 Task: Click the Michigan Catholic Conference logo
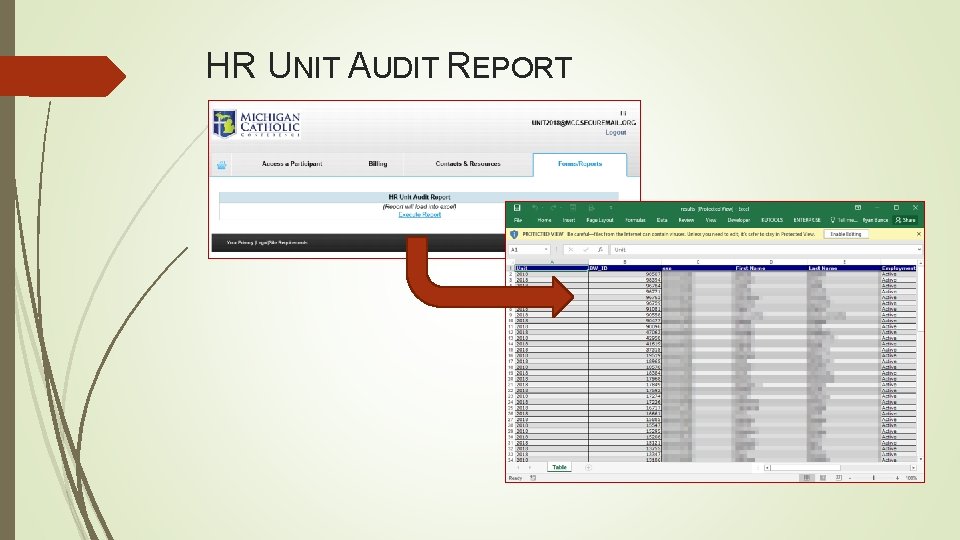pyautogui.click(x=257, y=124)
